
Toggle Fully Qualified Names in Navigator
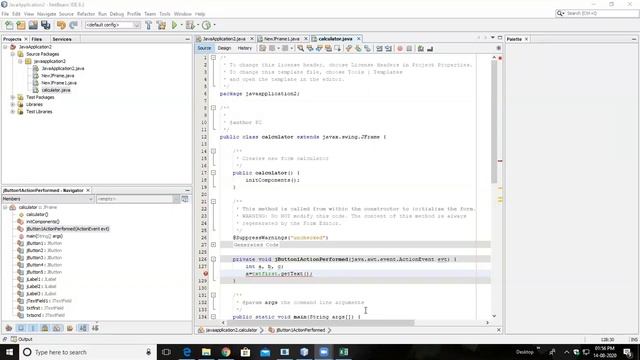(x=70, y=328)
